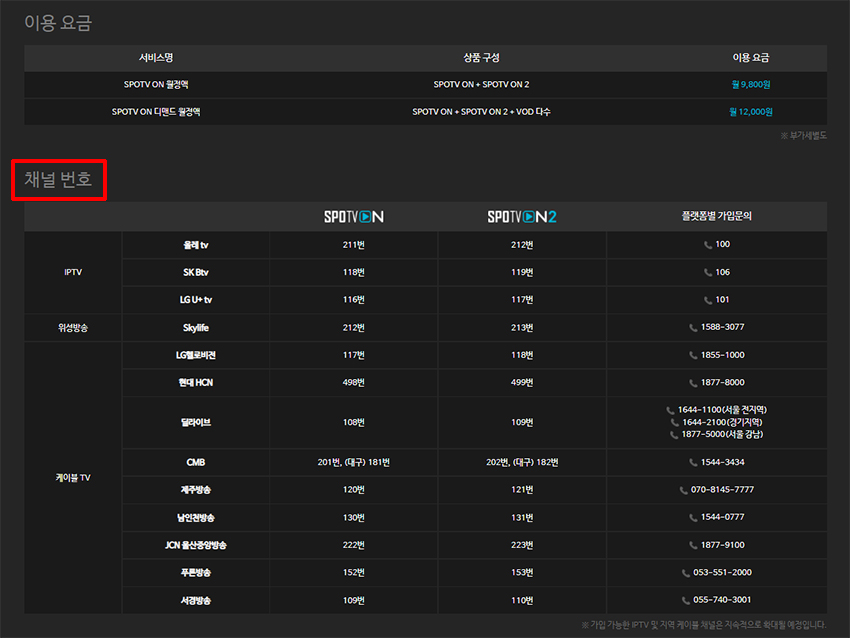This screenshot has height=638, width=850.
Task: Click the 남인천방송 platform name
Action: (x=196, y=518)
